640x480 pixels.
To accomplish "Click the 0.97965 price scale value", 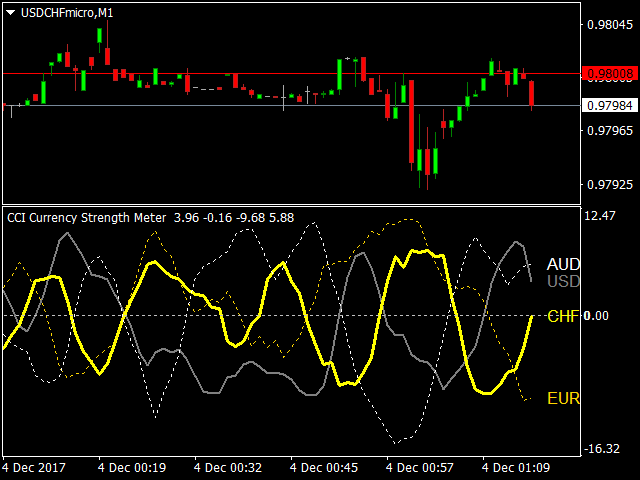I will click(610, 131).
